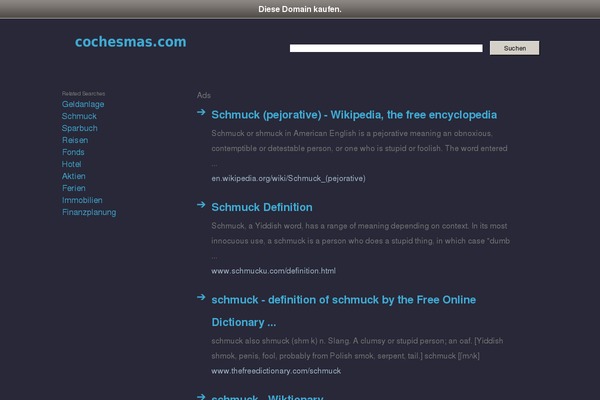Viewport: 600px width, 400px height.
Task: Click description starting 'schmuck also shmuck'
Action: [357, 348]
